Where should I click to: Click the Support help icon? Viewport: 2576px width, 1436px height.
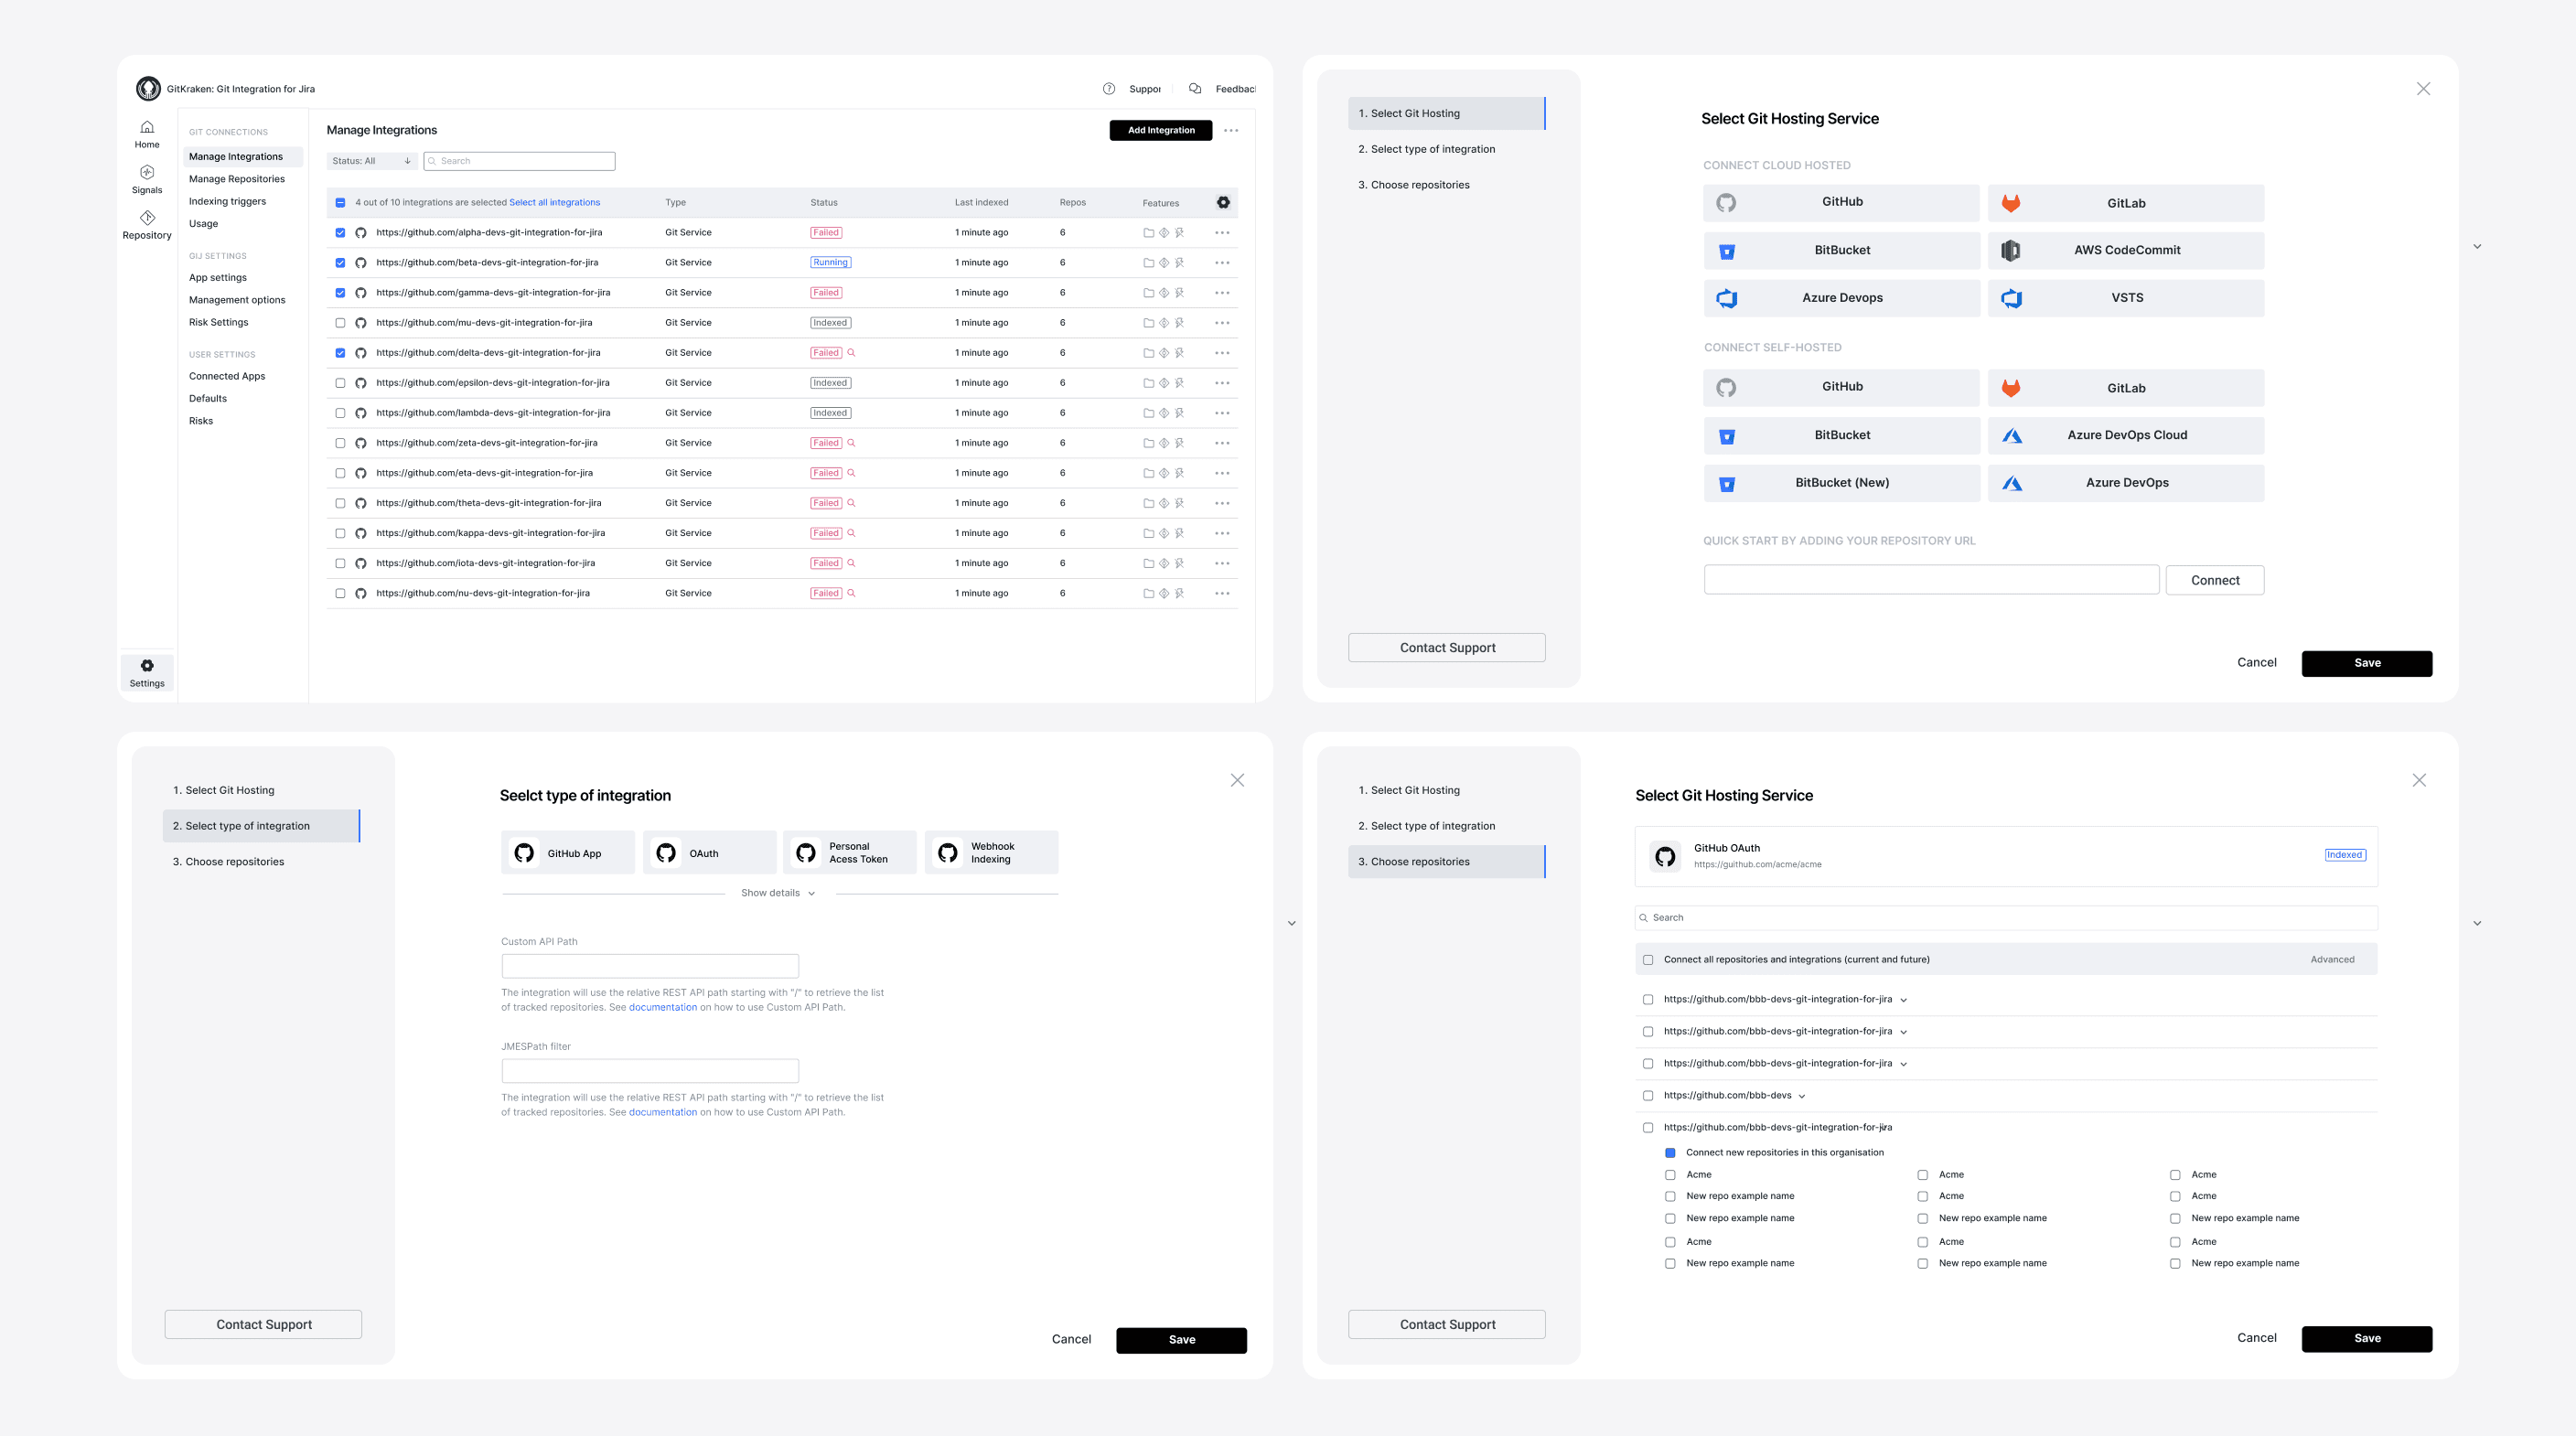point(1108,89)
